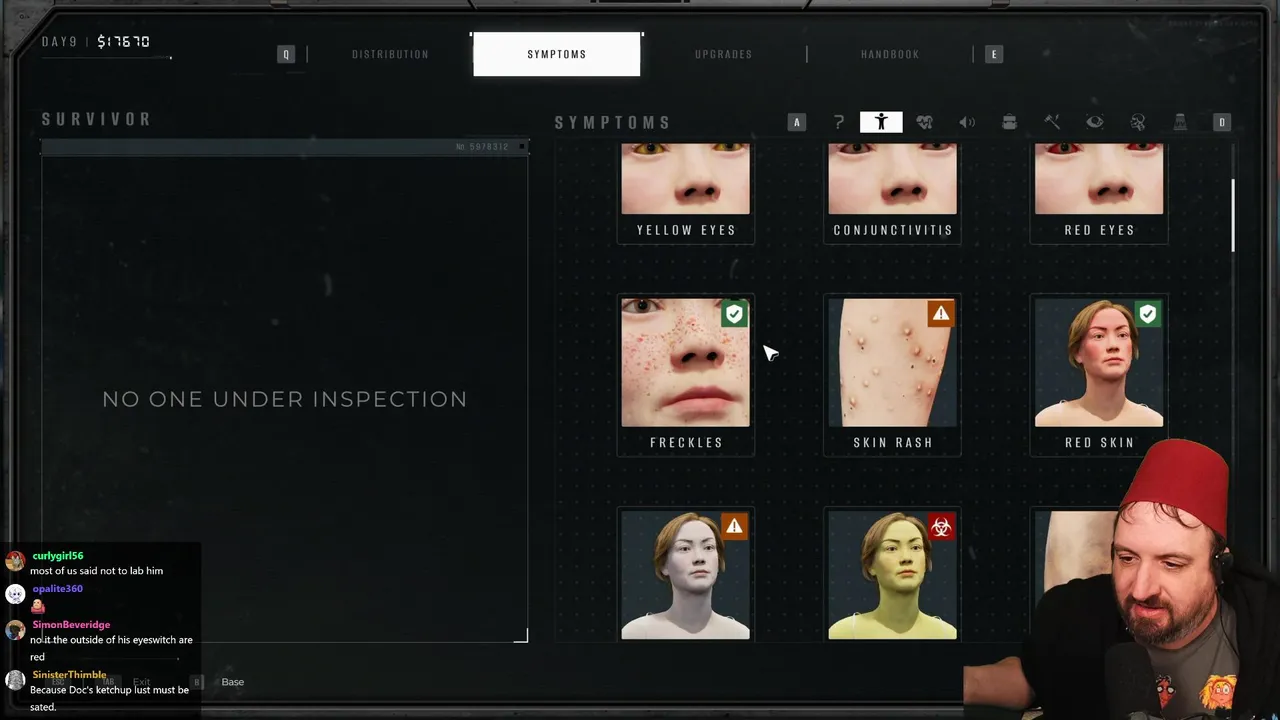The height and width of the screenshot is (720, 1280).
Task: Click the Conjunctivitis label text
Action: [x=893, y=230]
